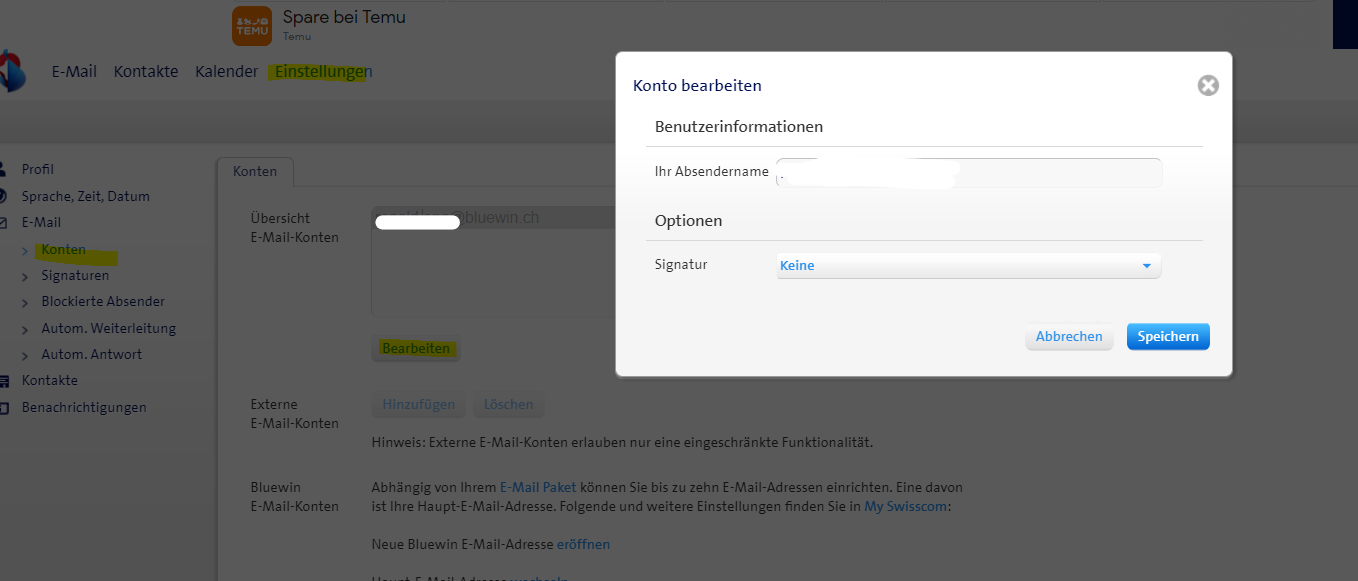Open Autom. Antwort settings
The height and width of the screenshot is (581, 1358).
click(x=91, y=354)
